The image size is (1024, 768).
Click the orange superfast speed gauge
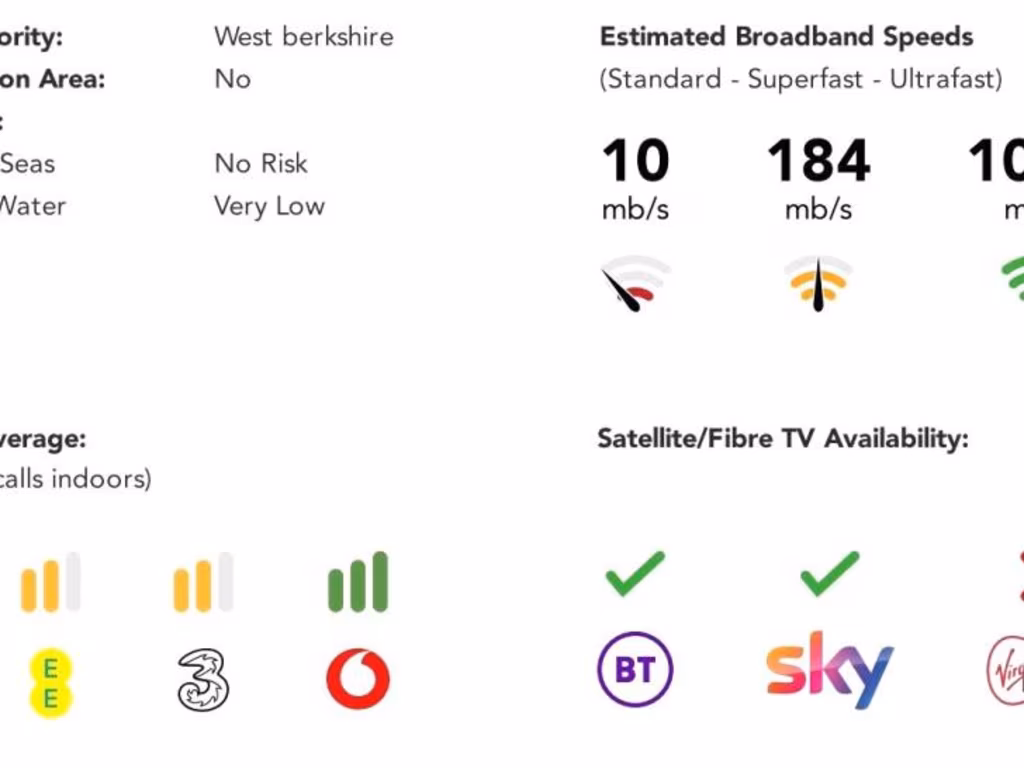click(818, 282)
